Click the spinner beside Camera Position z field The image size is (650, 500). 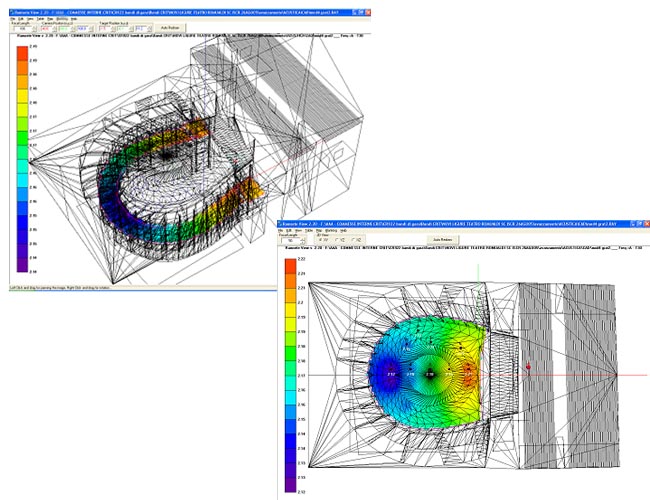point(90,29)
